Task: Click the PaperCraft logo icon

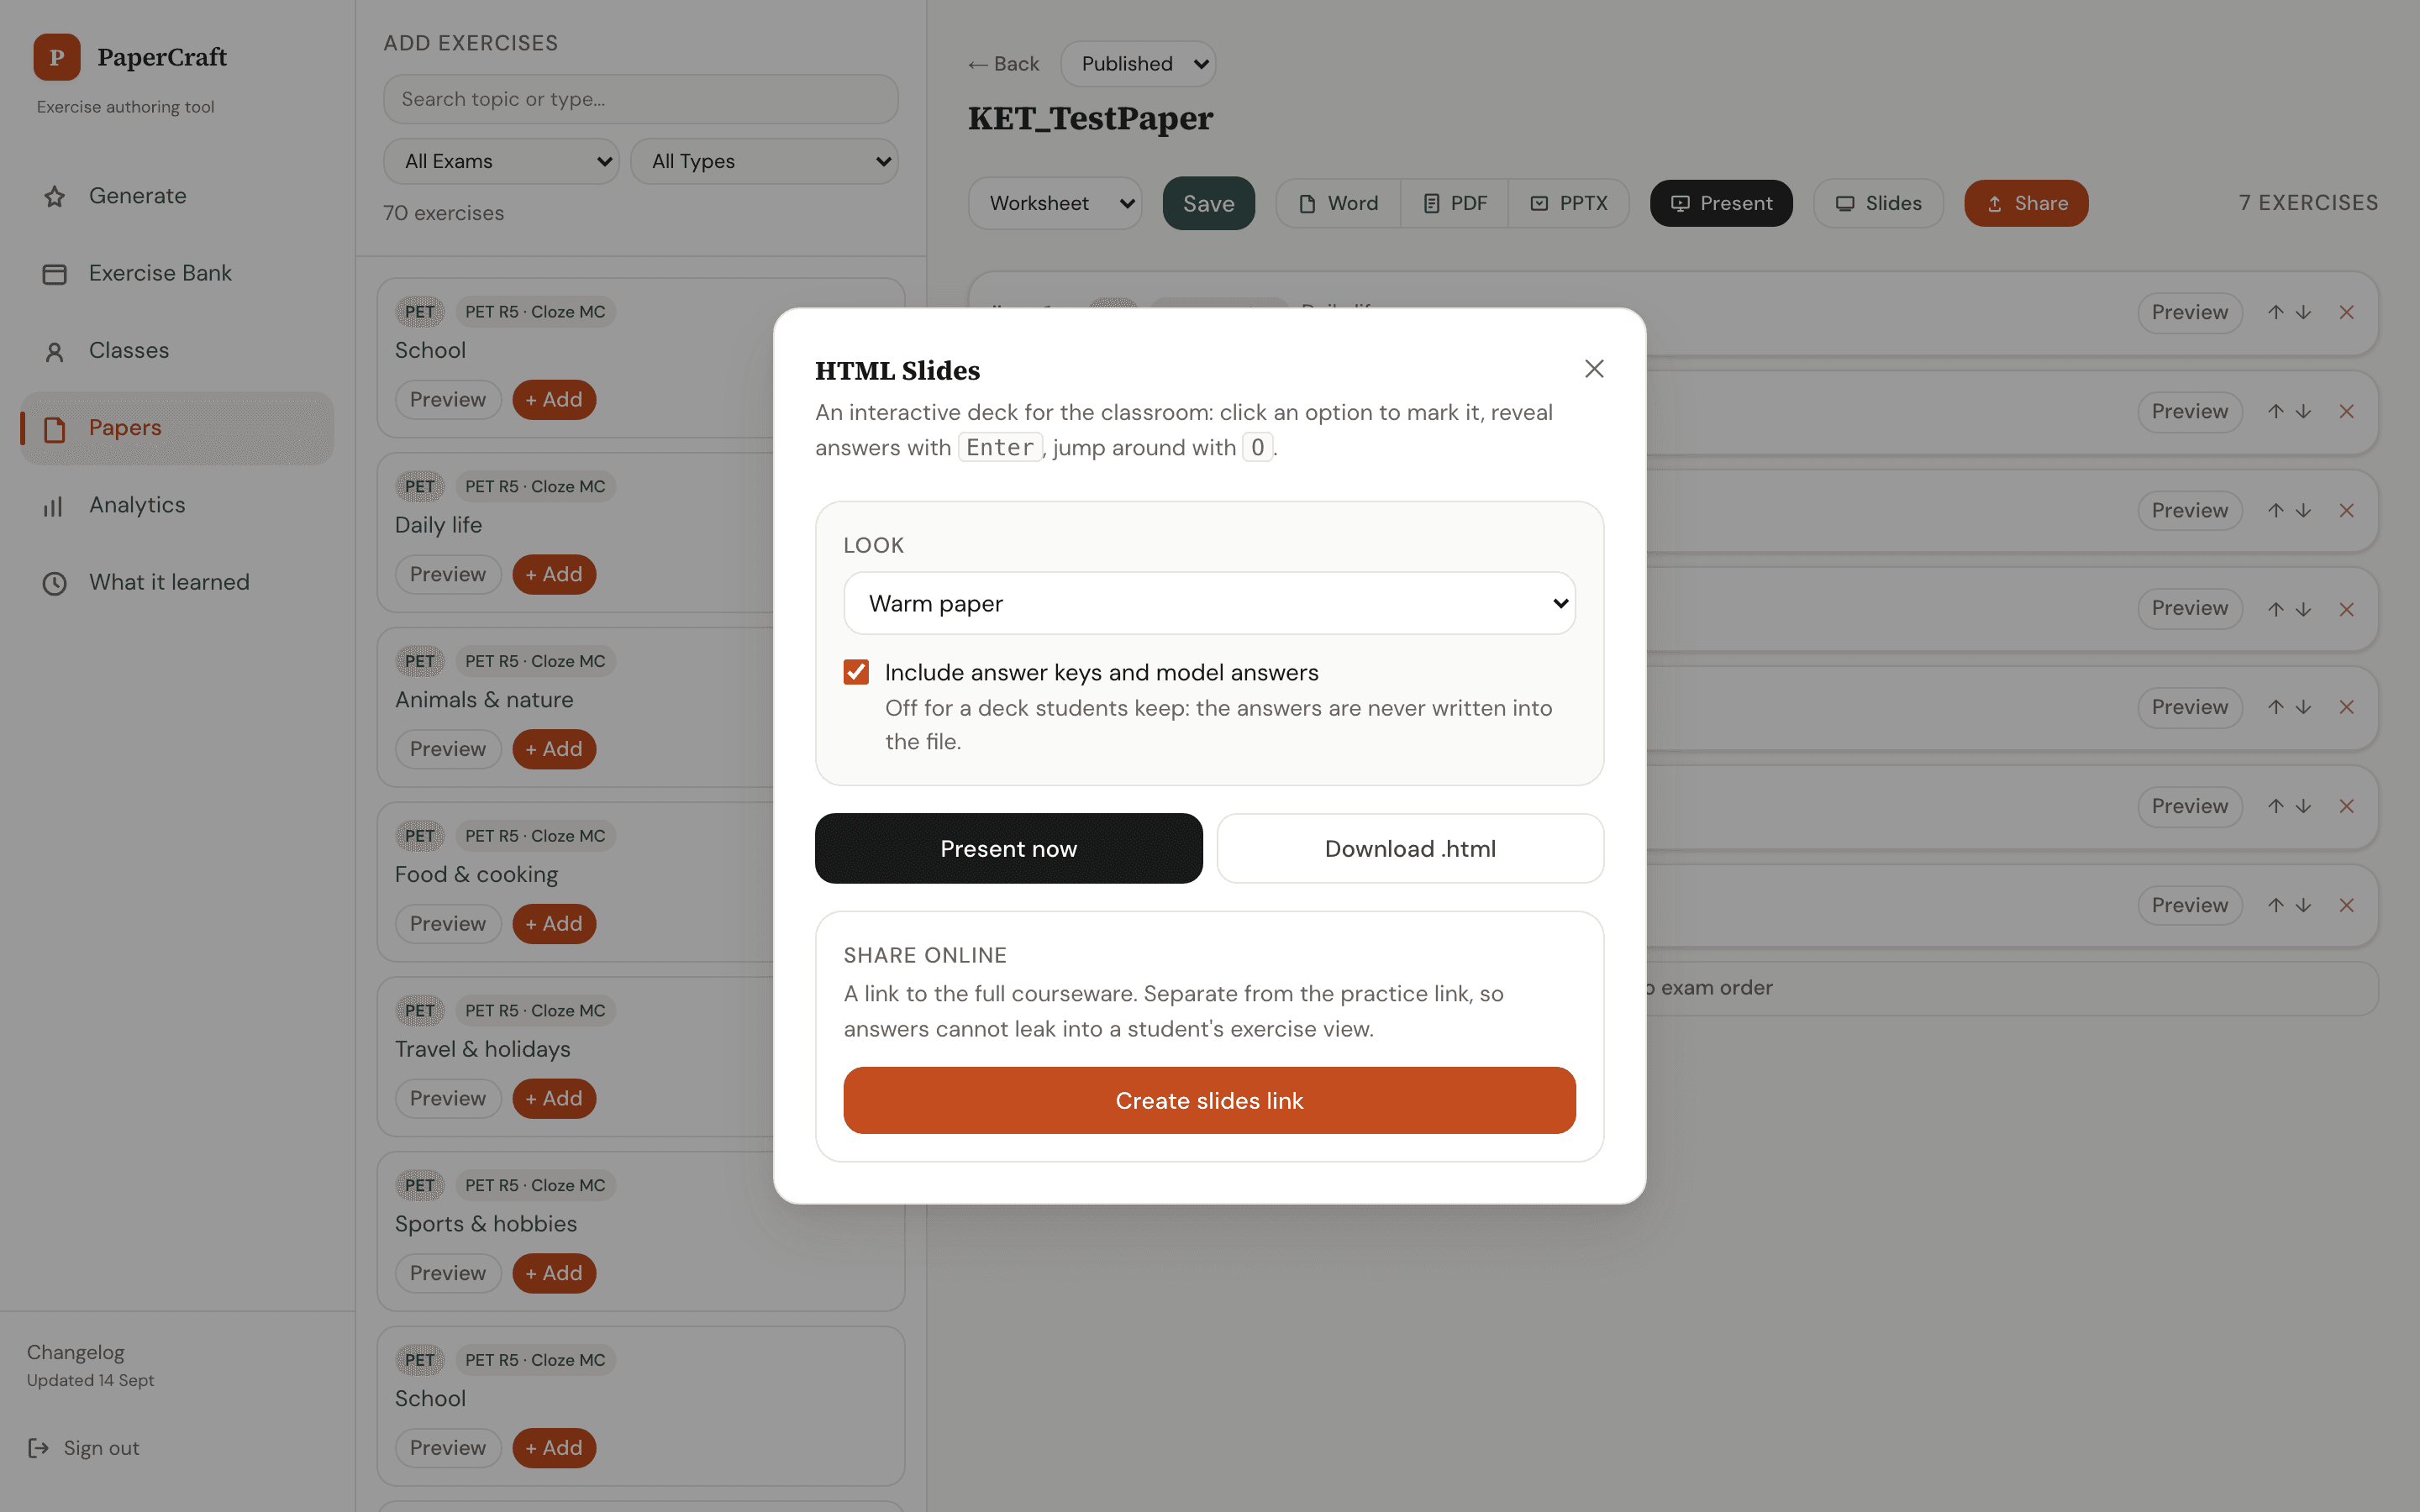Action: [57, 57]
